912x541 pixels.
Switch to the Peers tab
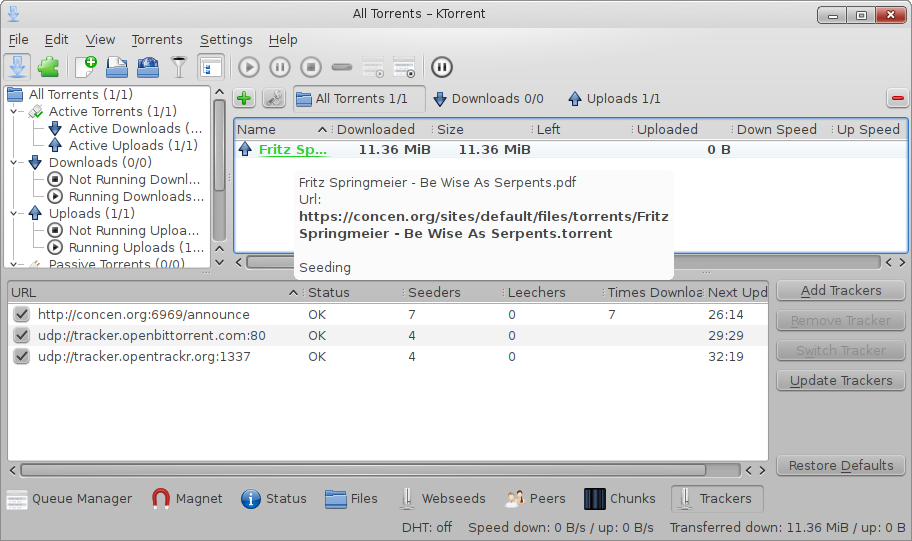click(535, 499)
